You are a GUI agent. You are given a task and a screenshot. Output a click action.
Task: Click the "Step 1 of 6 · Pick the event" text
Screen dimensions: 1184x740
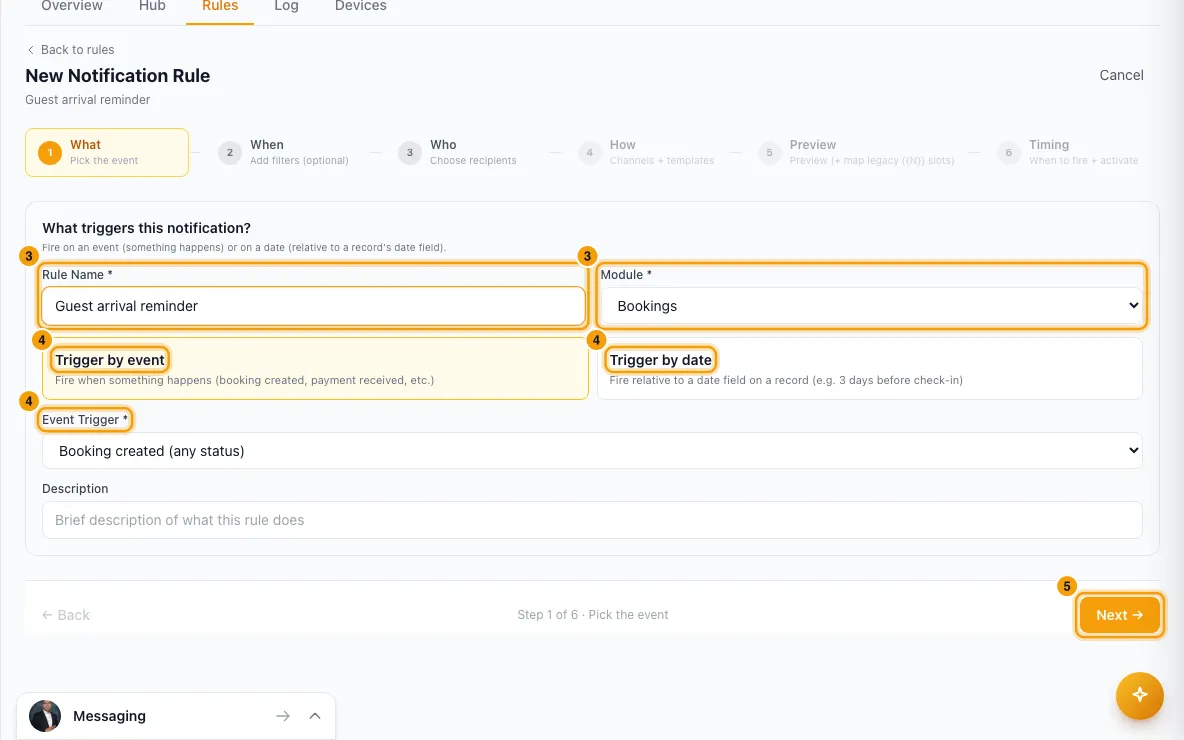(x=593, y=615)
